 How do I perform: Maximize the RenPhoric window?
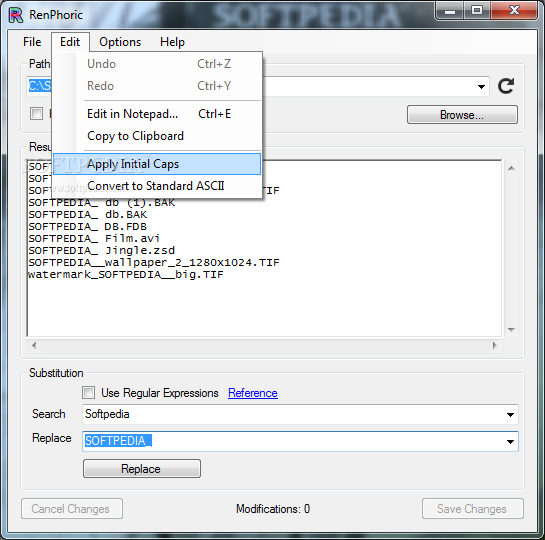pyautogui.click(x=477, y=11)
